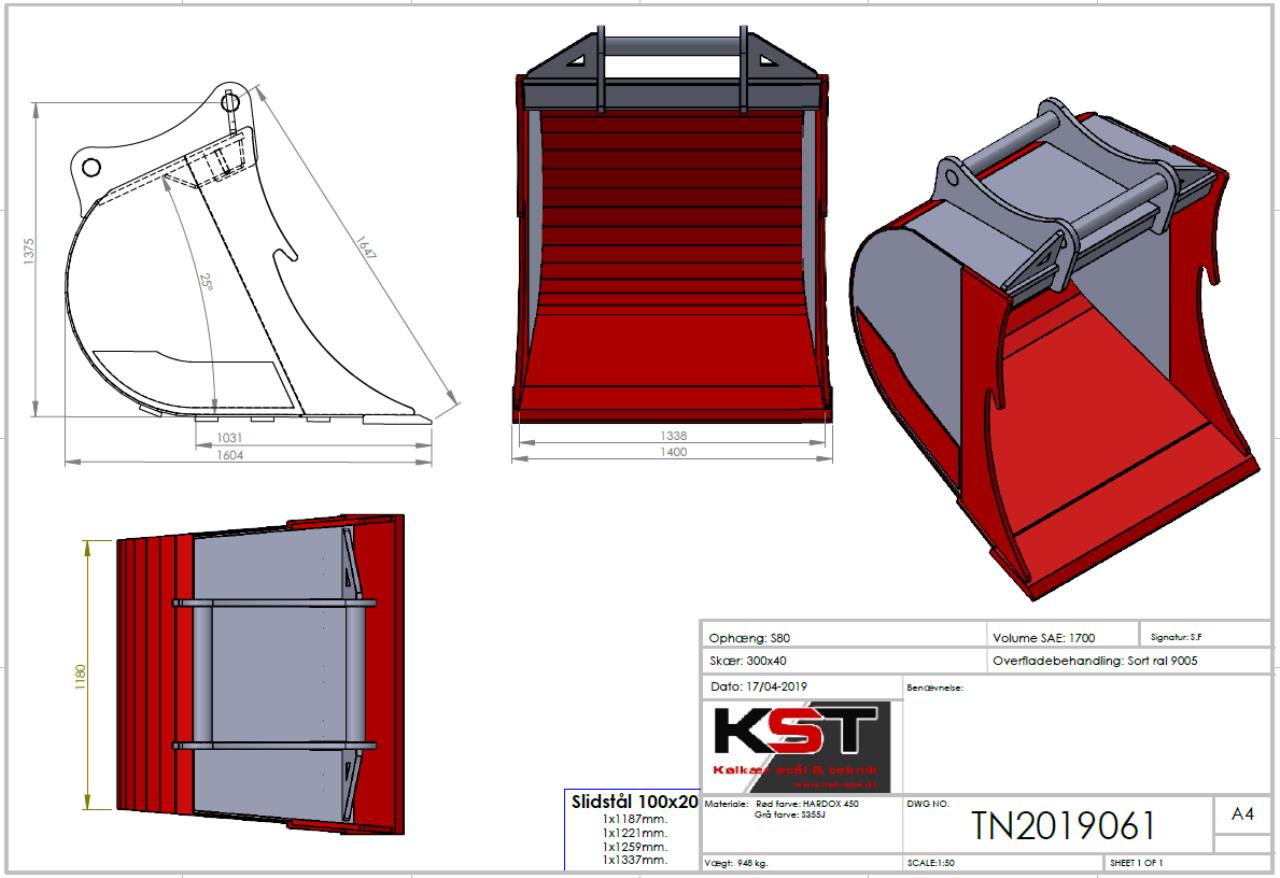This screenshot has width=1280, height=878.
Task: Click the 1375 height dimension label
Action: point(30,257)
